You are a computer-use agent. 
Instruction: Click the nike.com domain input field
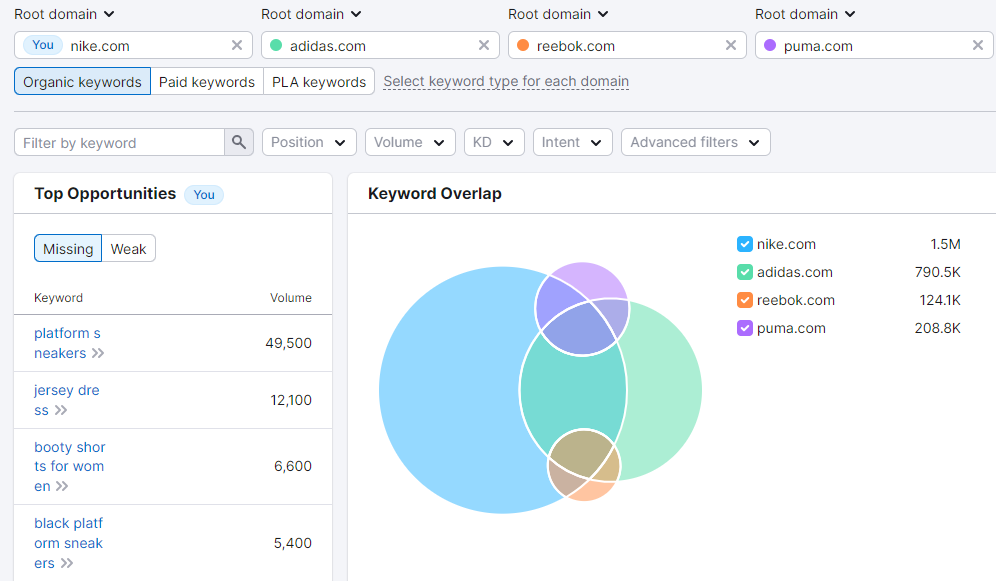(133, 45)
